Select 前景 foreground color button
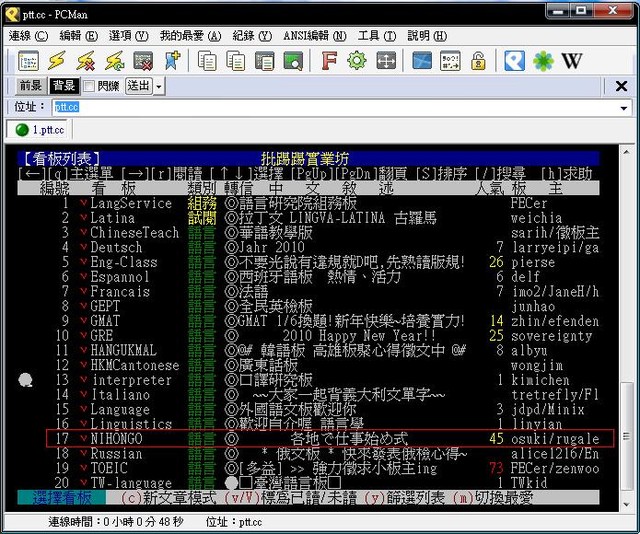 click(31, 86)
